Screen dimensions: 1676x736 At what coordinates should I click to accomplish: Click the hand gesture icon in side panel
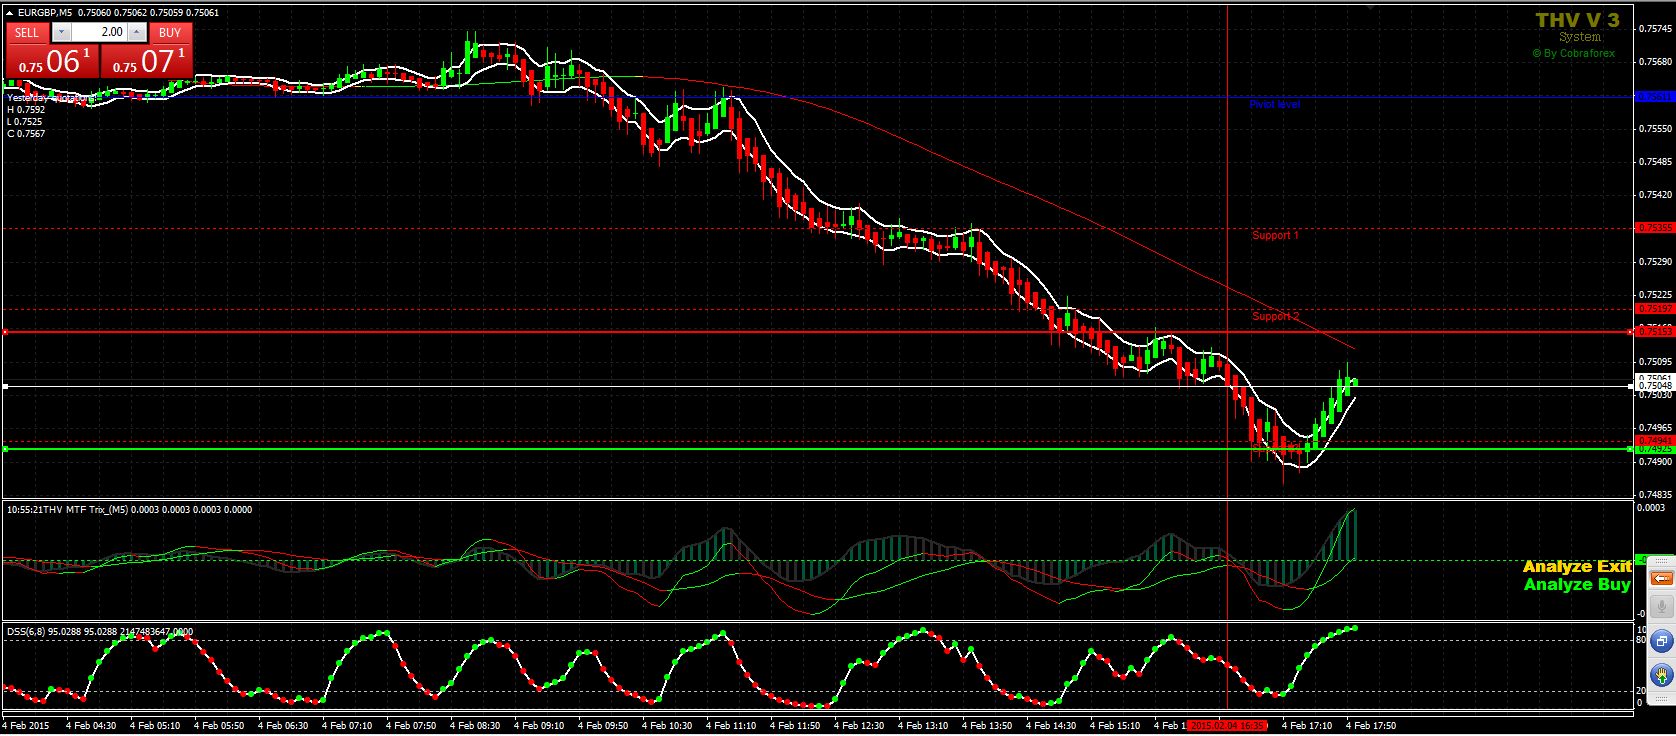(x=1661, y=675)
